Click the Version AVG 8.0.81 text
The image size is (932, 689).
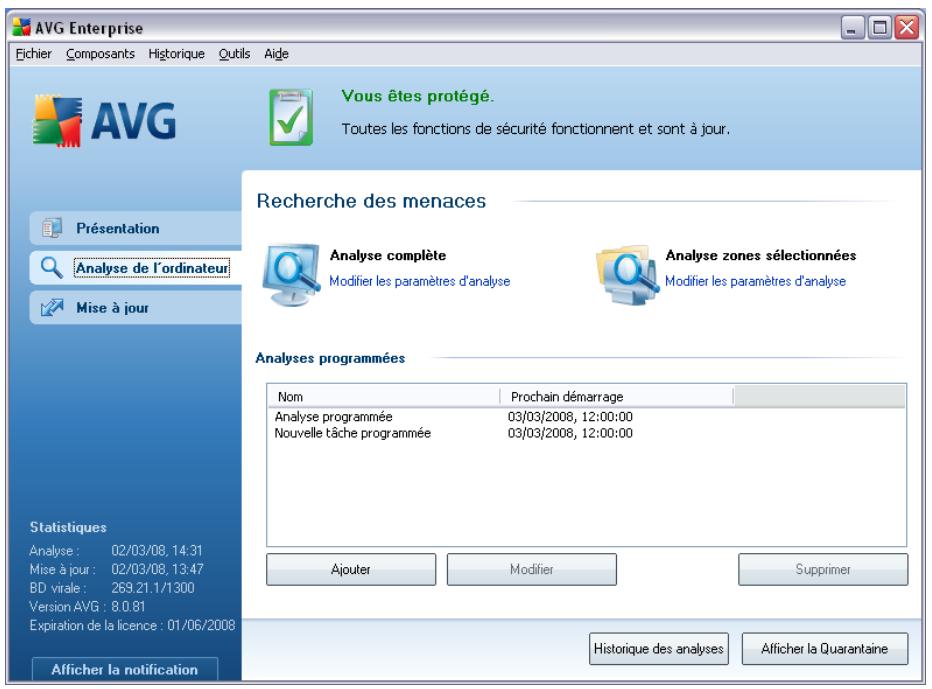click(x=87, y=606)
